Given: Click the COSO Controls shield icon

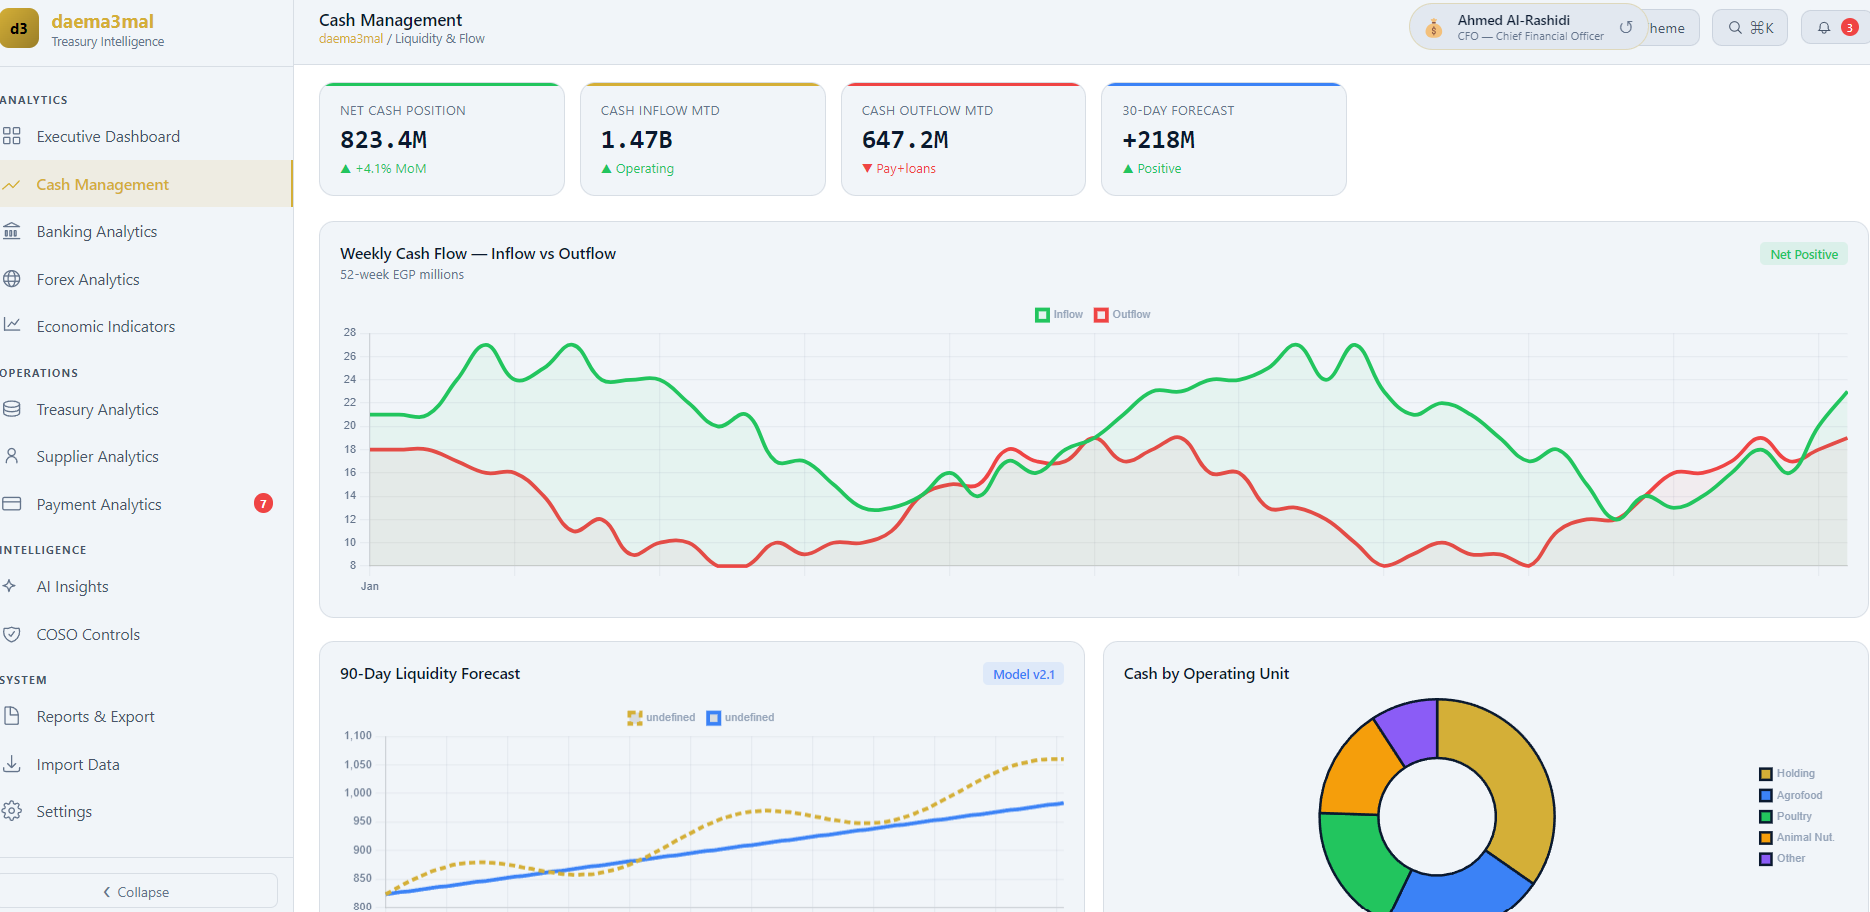Looking at the screenshot, I should [x=12, y=634].
